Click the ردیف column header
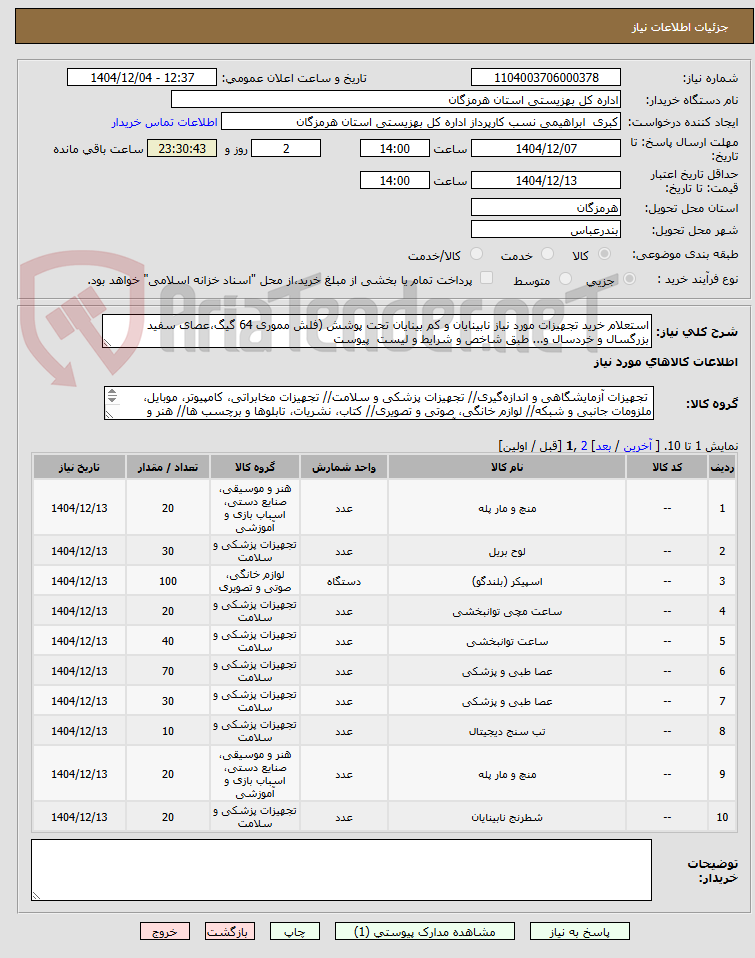The height and width of the screenshot is (958, 755). point(722,467)
